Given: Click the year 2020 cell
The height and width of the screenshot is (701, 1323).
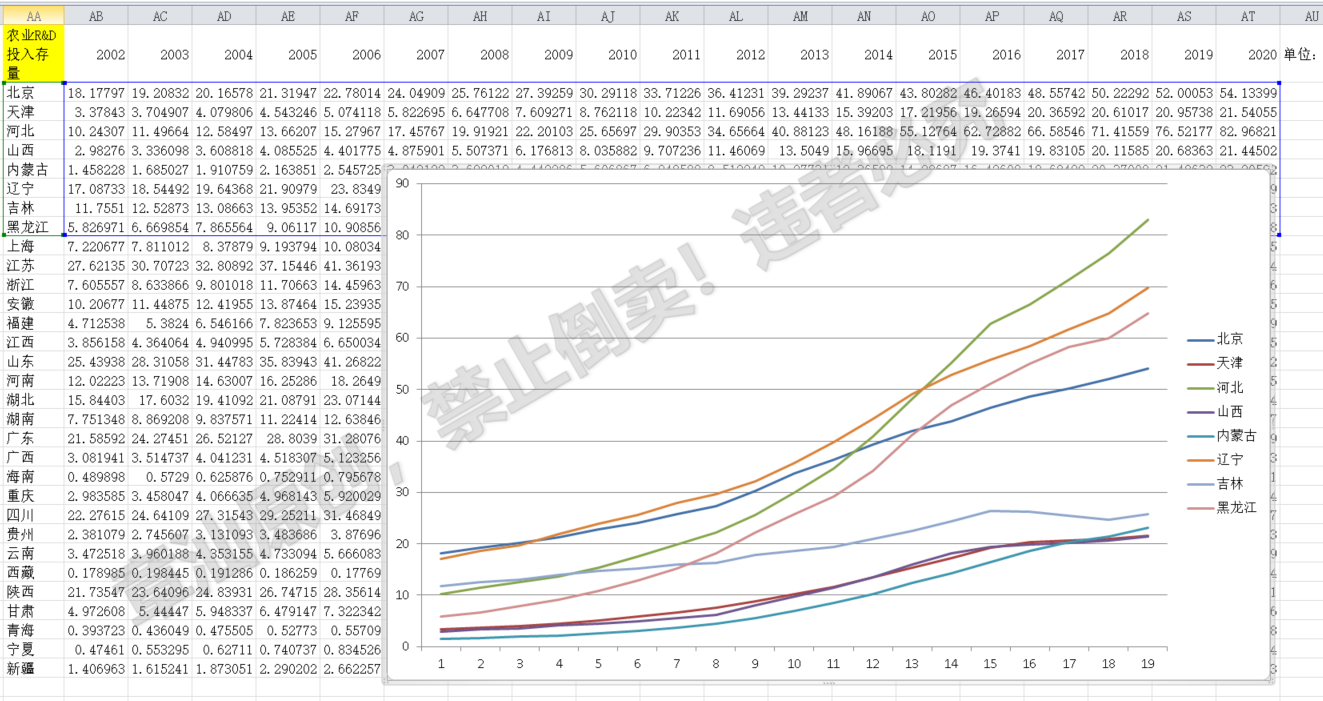Looking at the screenshot, I should (1248, 54).
